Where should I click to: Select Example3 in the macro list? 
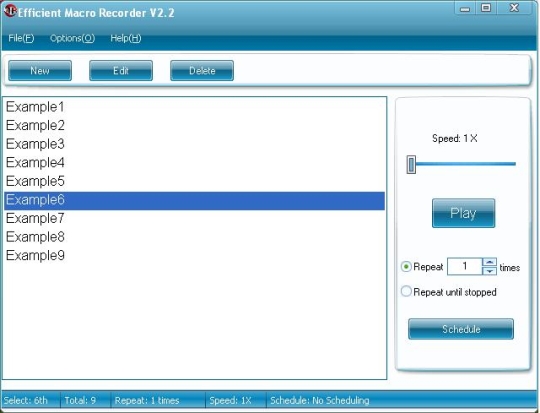(194, 144)
